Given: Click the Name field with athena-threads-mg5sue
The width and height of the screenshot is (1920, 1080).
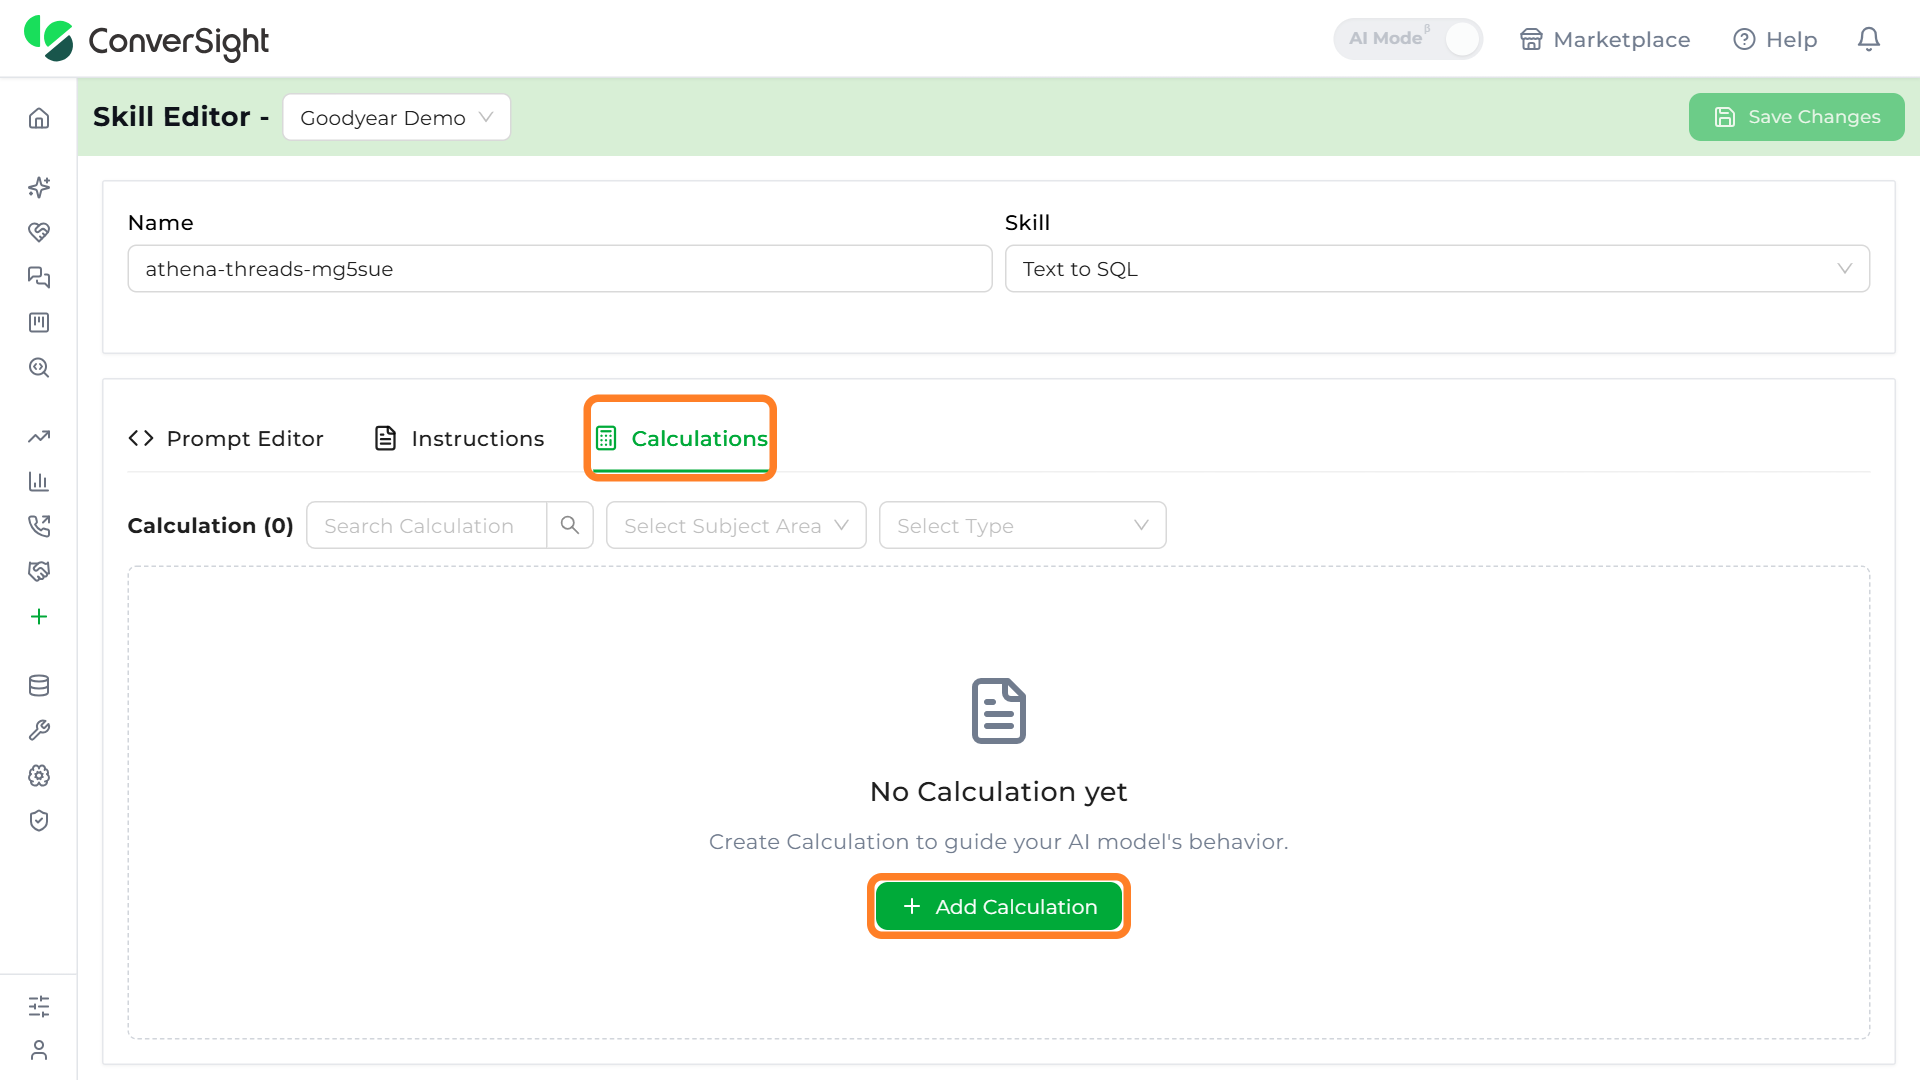Looking at the screenshot, I should (560, 269).
